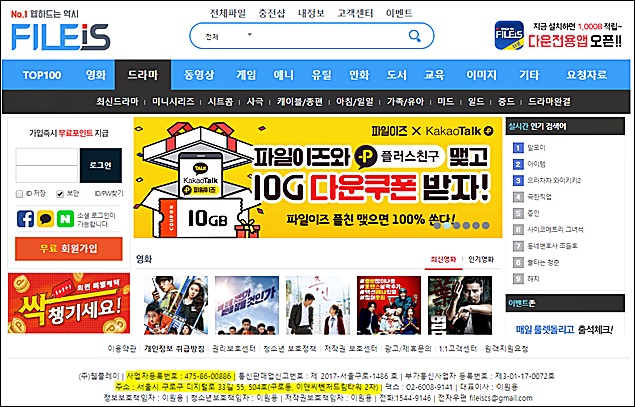Open the 최신드라마 subcategory
Image resolution: width=635 pixels, height=407 pixels.
click(117, 102)
